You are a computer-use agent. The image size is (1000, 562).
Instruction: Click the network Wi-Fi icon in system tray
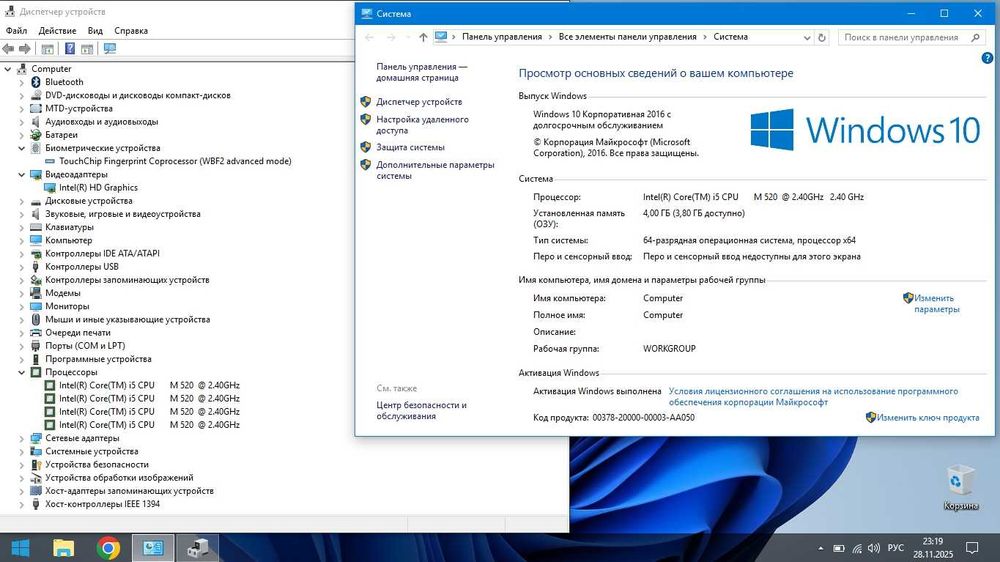tap(857, 549)
